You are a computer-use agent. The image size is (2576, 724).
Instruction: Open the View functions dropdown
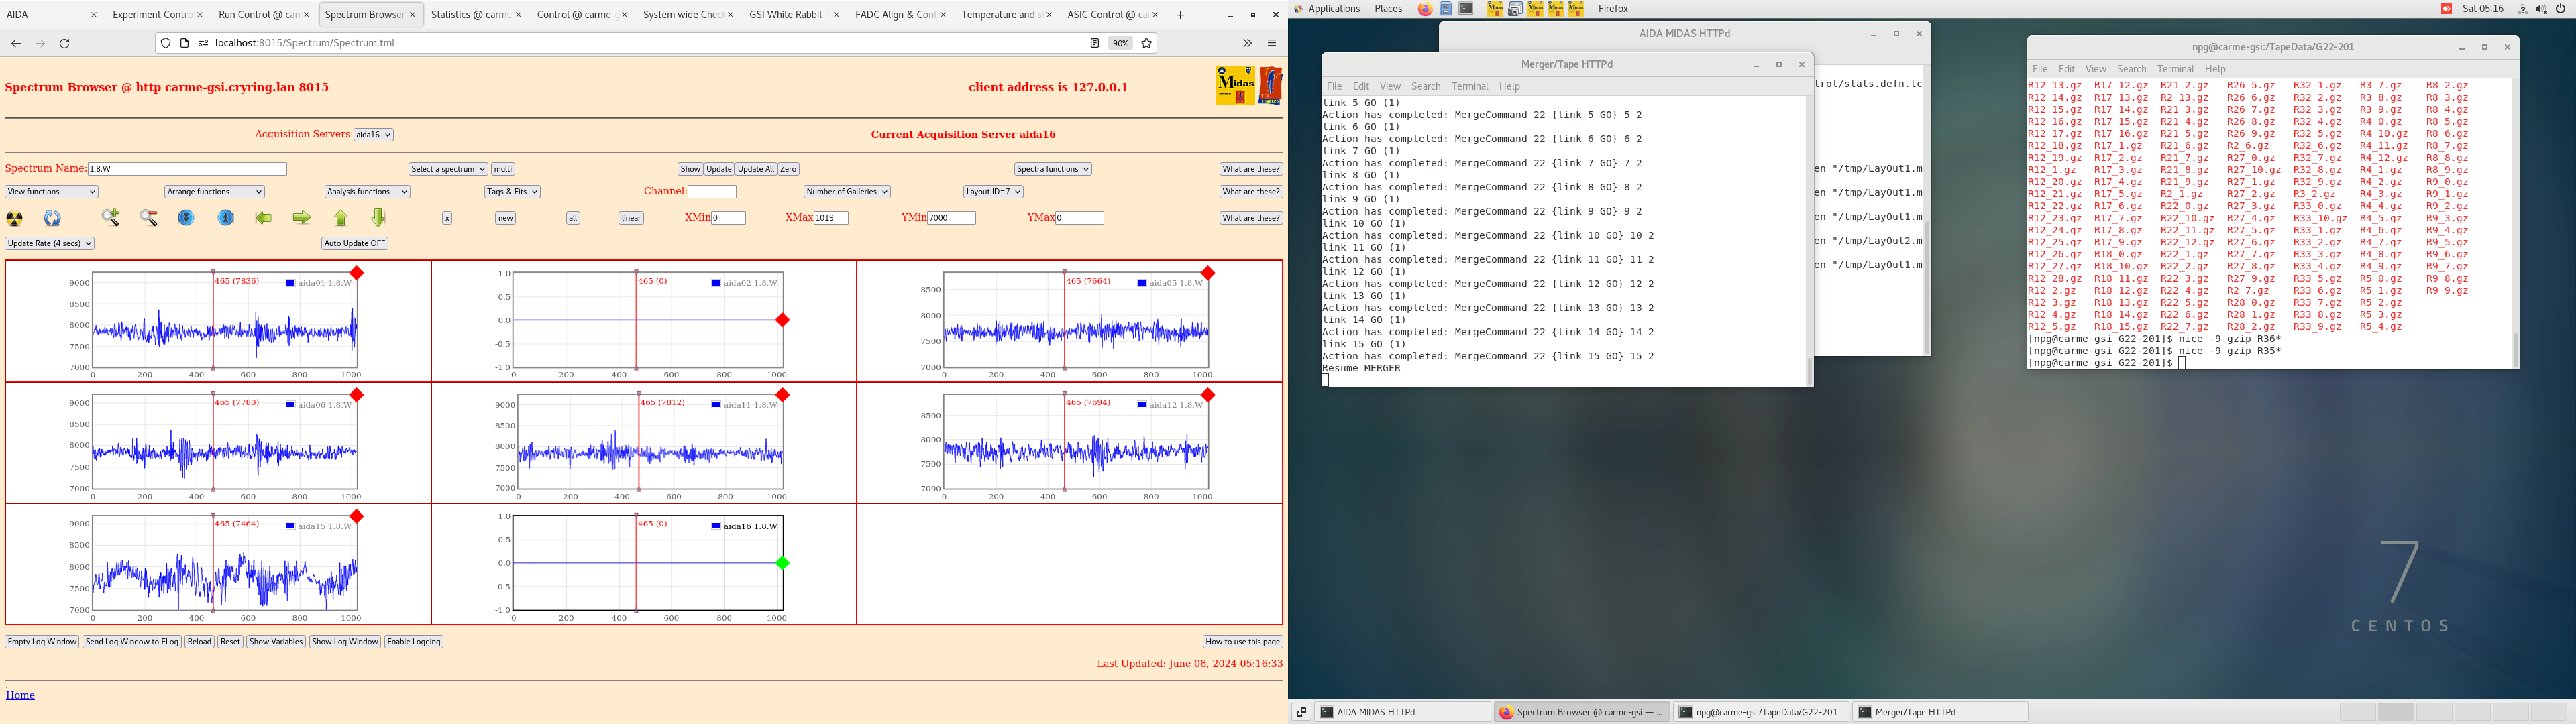[x=51, y=192]
